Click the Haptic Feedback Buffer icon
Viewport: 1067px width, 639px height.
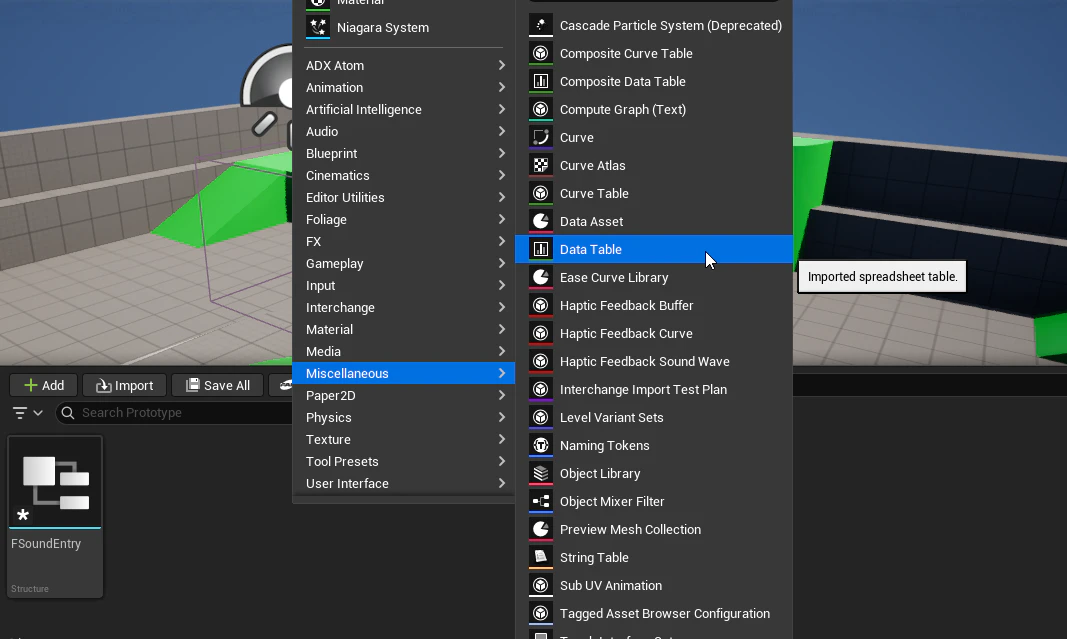[540, 306]
